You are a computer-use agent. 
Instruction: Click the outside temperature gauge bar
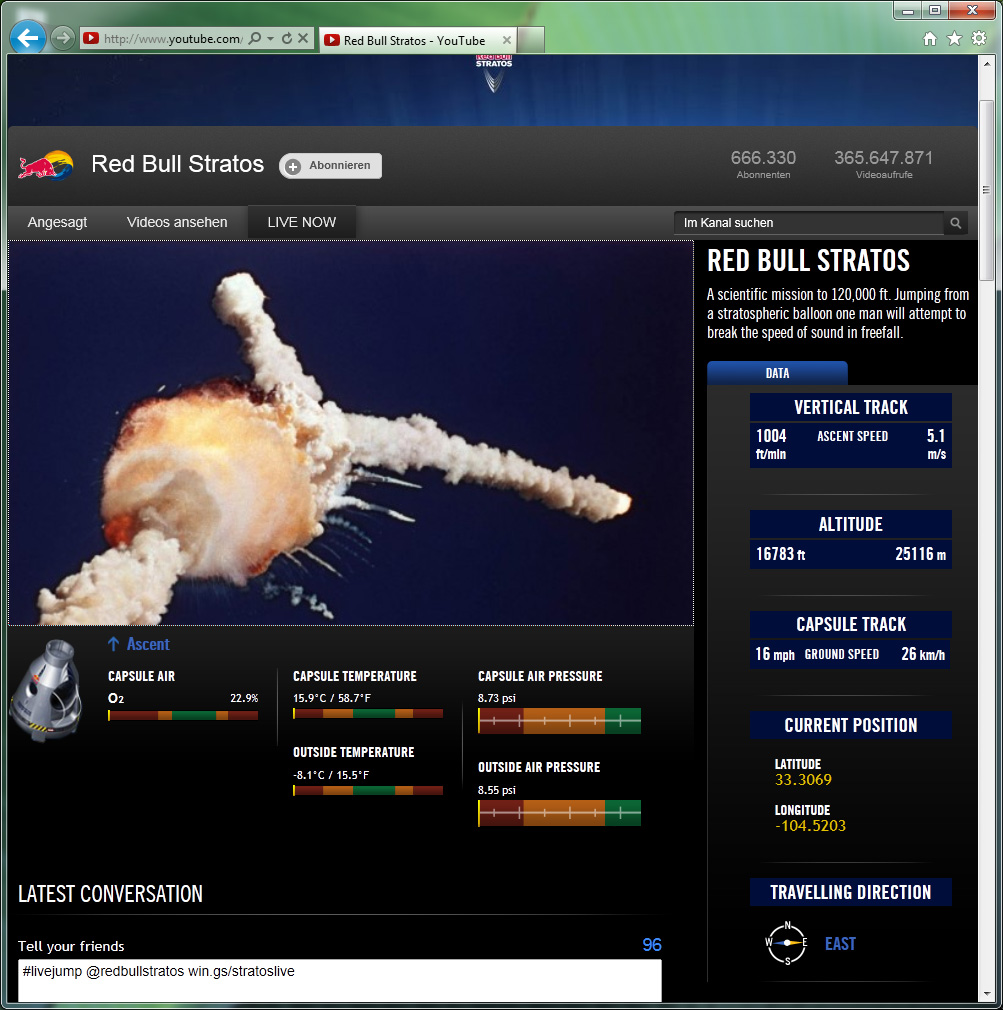click(x=368, y=790)
